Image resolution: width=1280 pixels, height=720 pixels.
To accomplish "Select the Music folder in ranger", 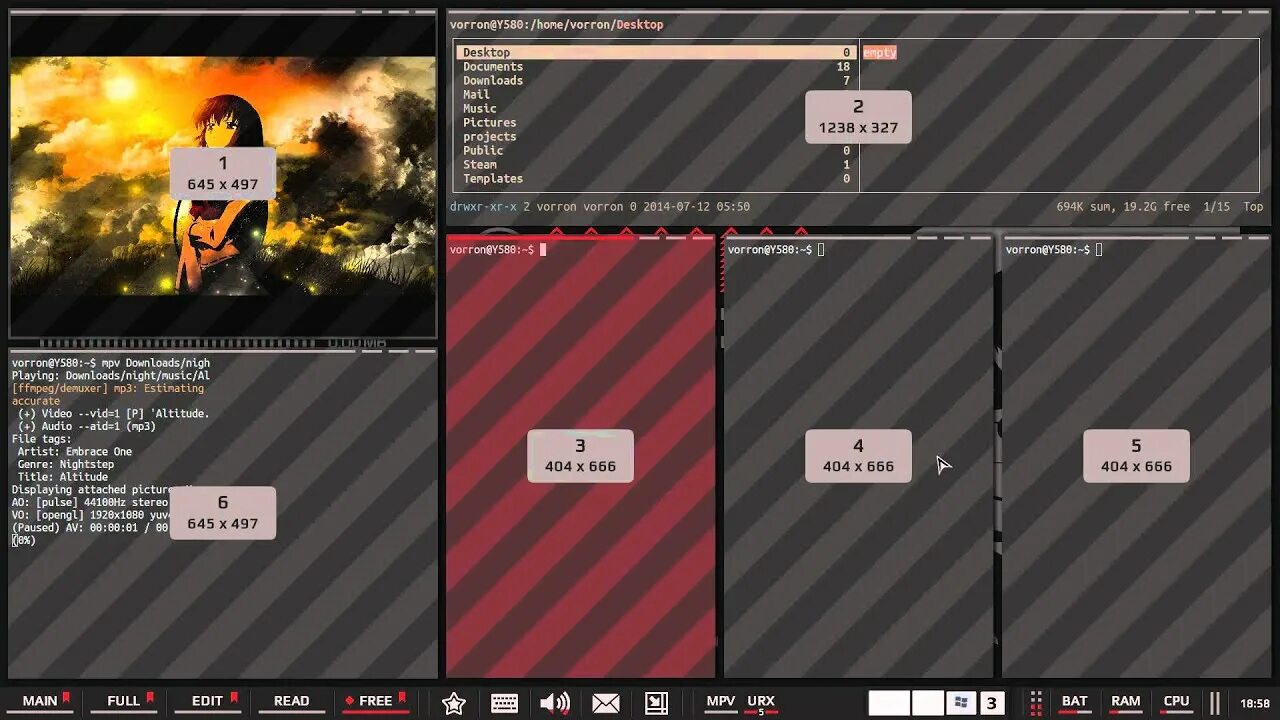I will [x=657, y=108].
